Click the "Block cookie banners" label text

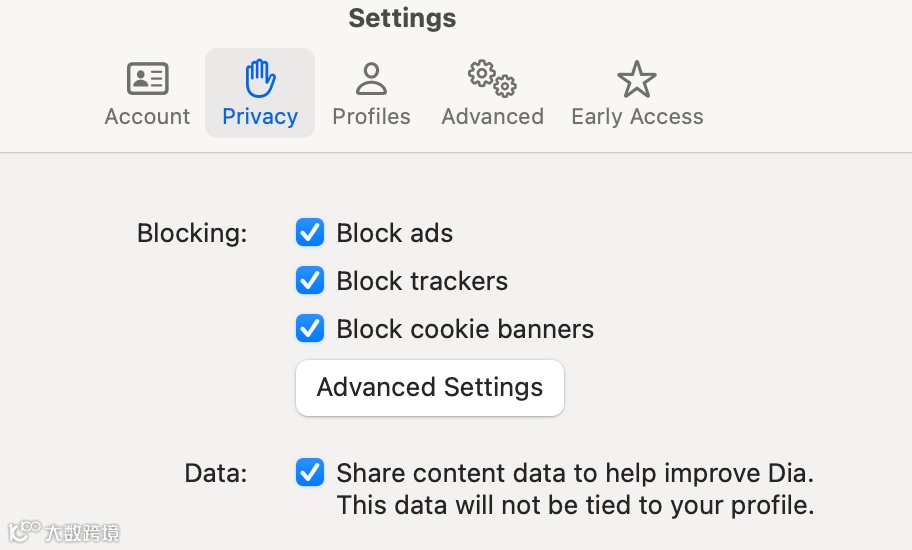pos(465,329)
